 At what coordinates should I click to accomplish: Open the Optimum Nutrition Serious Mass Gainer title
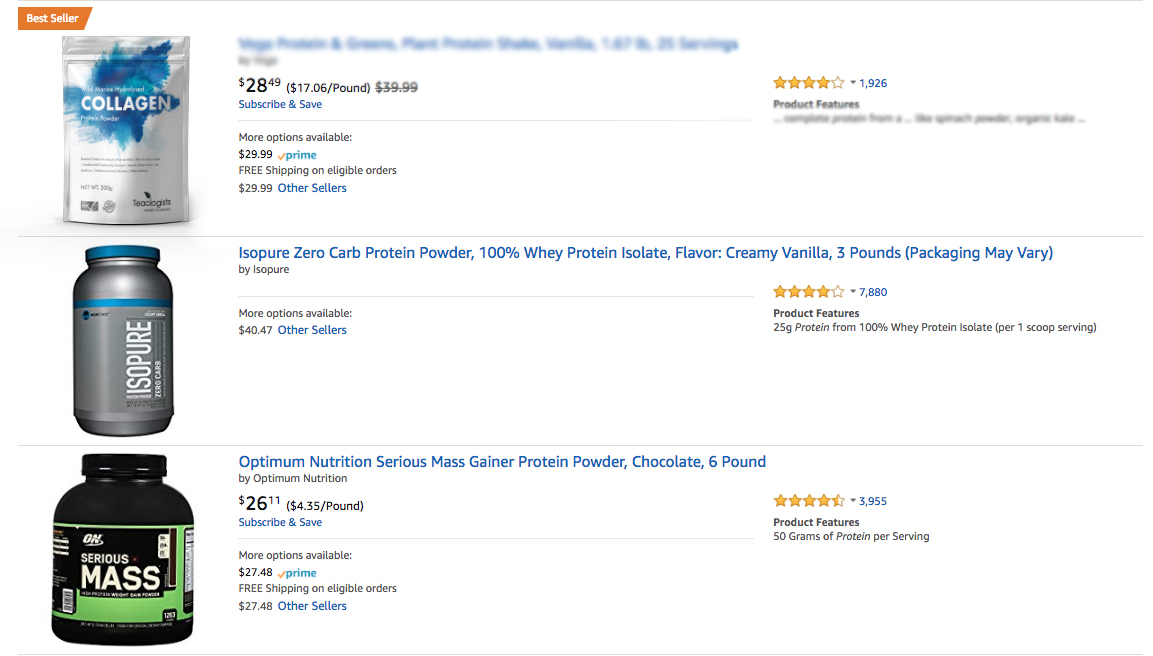502,462
